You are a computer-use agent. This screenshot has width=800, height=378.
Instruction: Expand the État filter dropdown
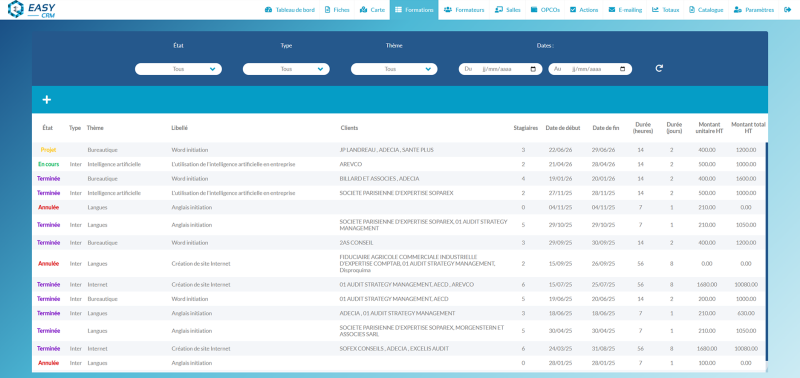tap(178, 69)
